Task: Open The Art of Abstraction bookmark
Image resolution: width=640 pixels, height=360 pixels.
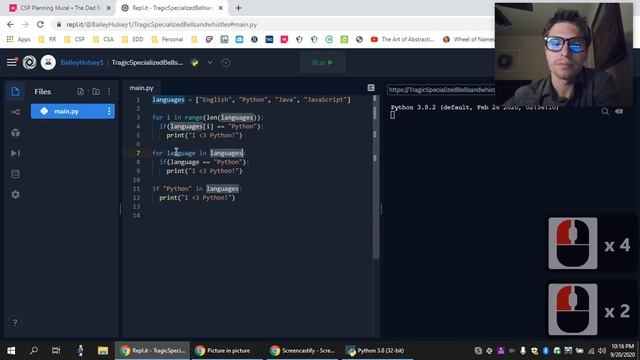Action: coord(403,39)
